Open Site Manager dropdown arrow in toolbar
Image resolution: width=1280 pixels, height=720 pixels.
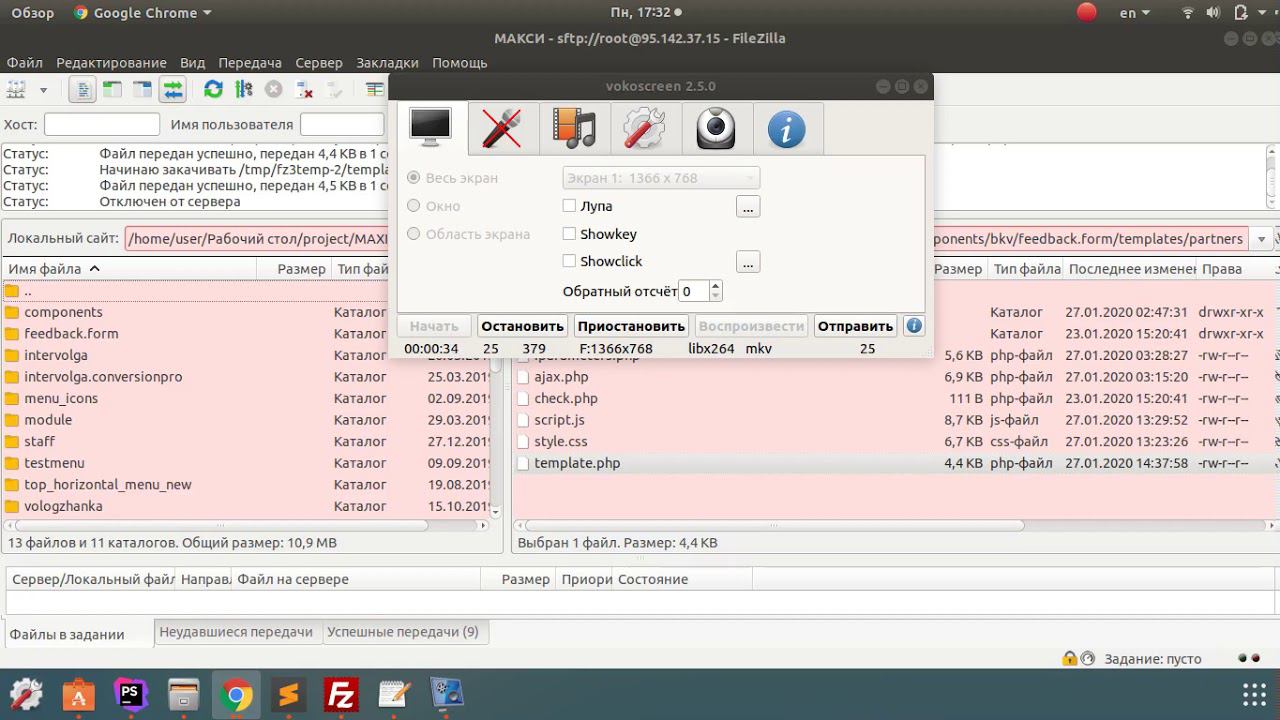click(x=43, y=90)
